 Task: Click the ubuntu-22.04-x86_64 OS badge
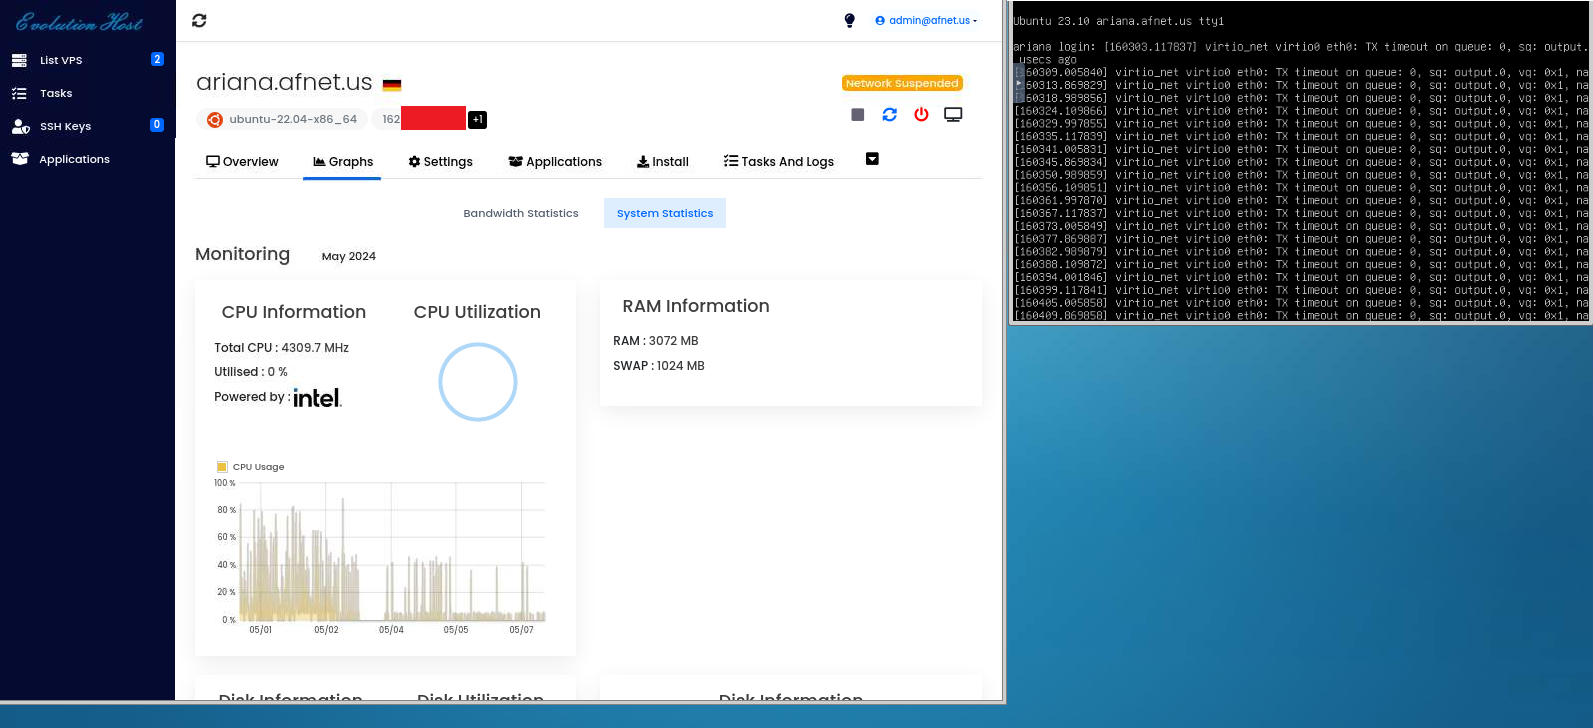(x=283, y=119)
